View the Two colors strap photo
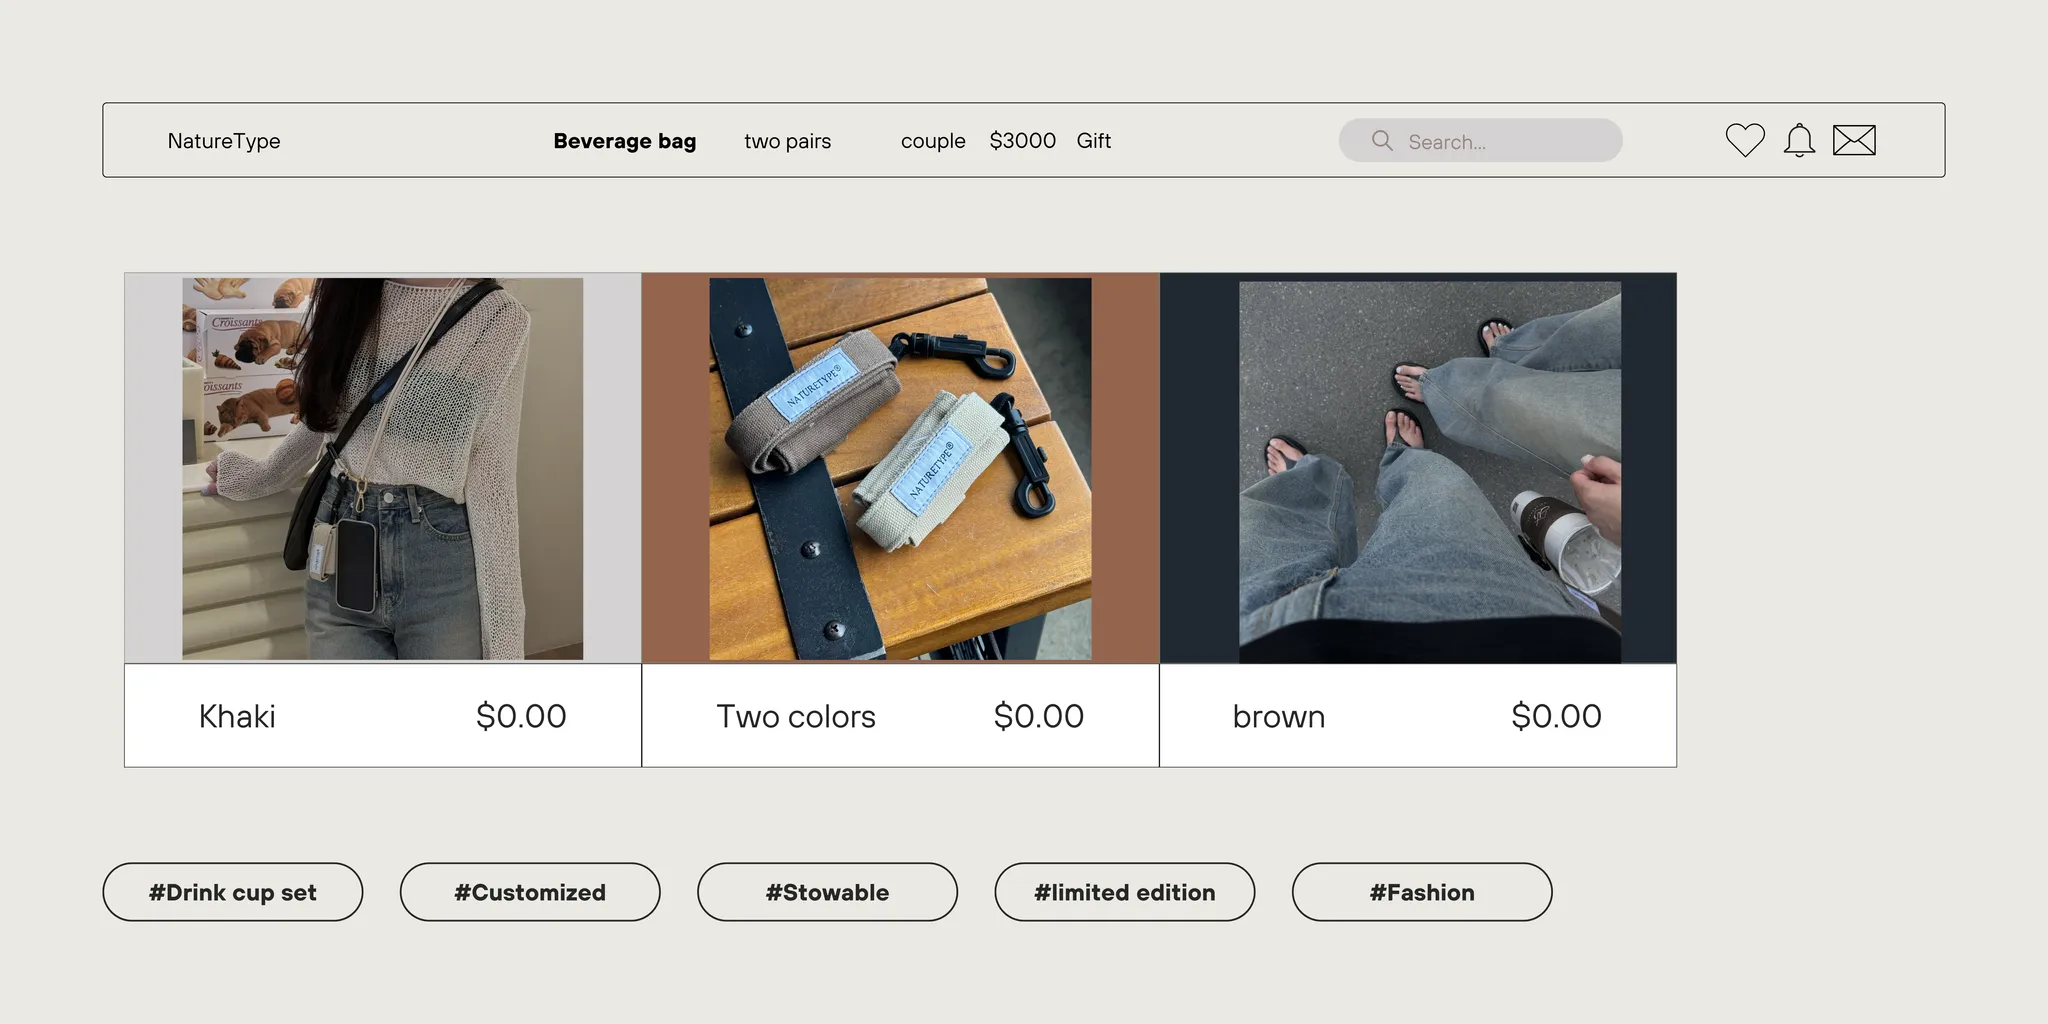2048x1024 pixels. (x=900, y=468)
